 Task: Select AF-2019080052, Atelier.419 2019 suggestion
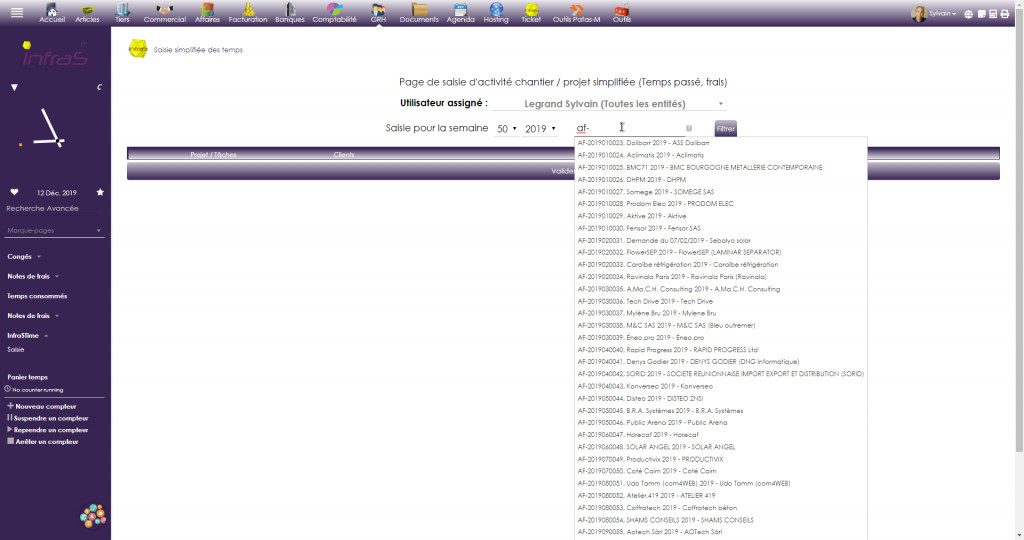point(720,496)
